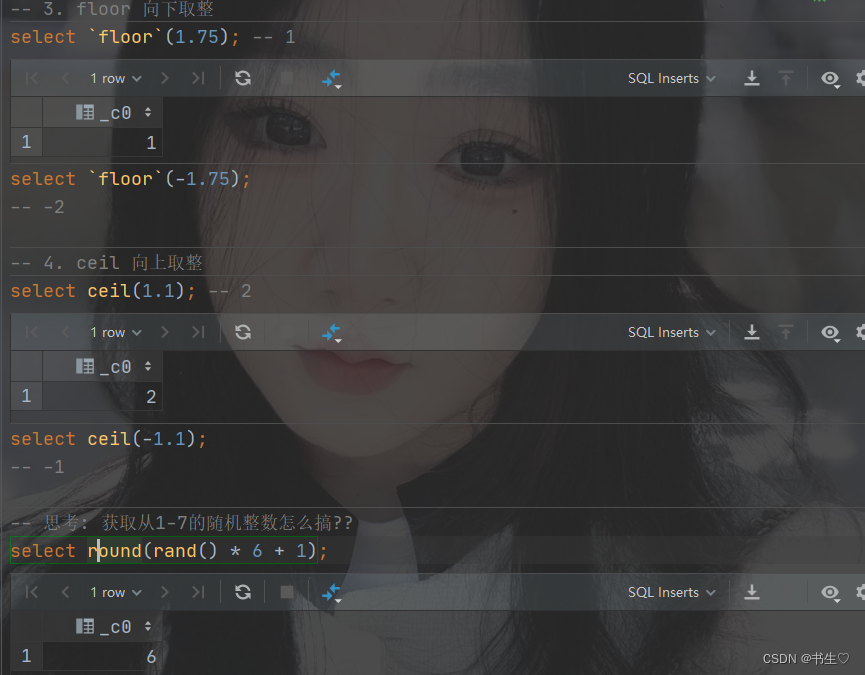Stop the query in floor result toolbar
Screen dimensions: 865x675
pos(287,78)
